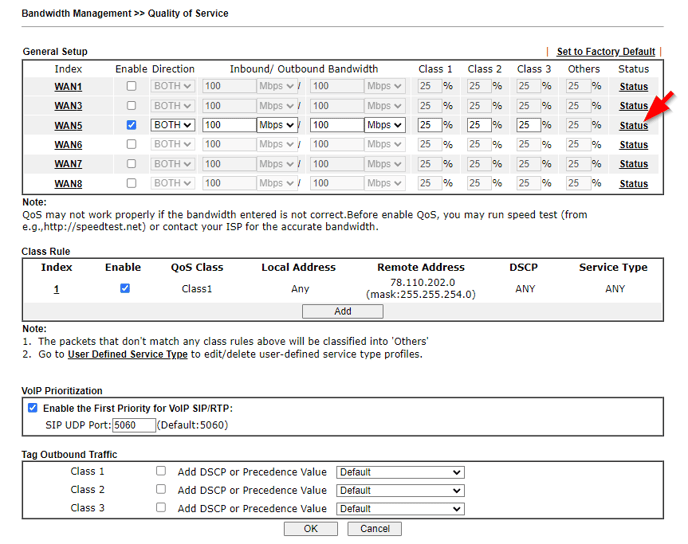Toggle First Priority for VoIP SIP/RTP

point(32,408)
